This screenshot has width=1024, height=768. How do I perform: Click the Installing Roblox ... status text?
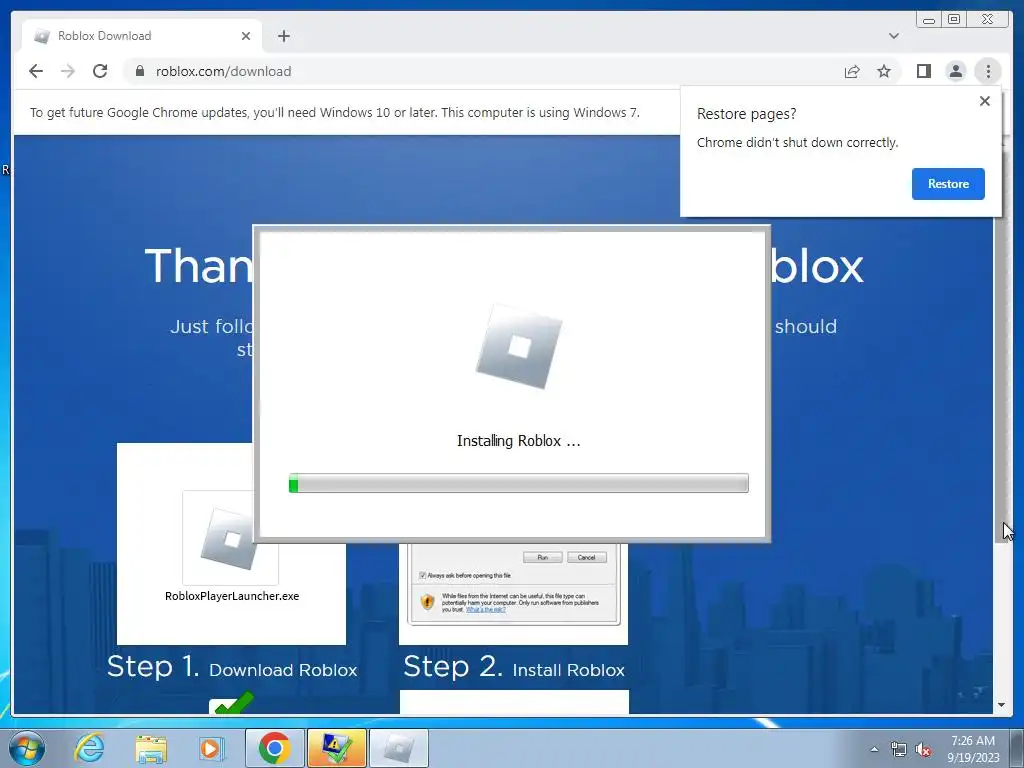click(x=519, y=441)
